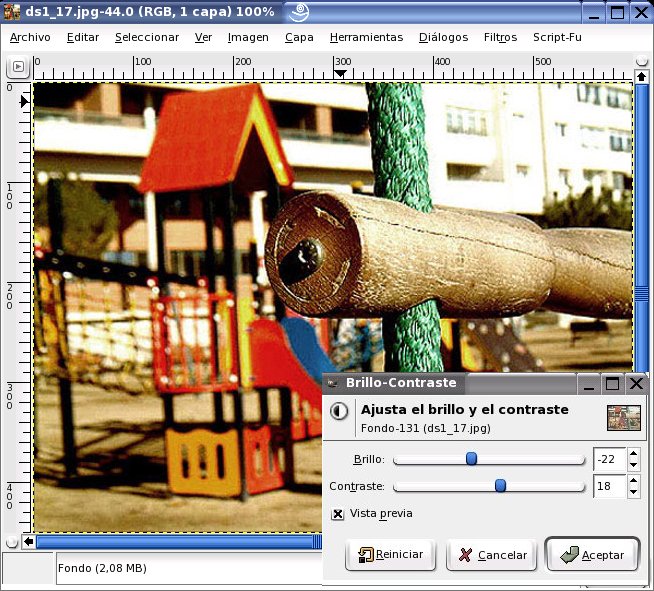654x591 pixels.
Task: Click the Brillo-Contraste dialog title bar icon
Action: 332,383
